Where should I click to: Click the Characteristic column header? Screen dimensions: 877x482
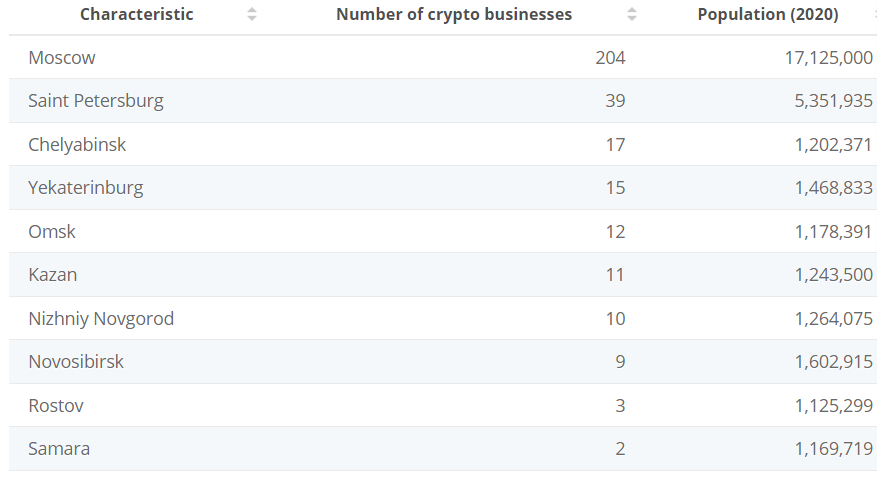pyautogui.click(x=136, y=14)
